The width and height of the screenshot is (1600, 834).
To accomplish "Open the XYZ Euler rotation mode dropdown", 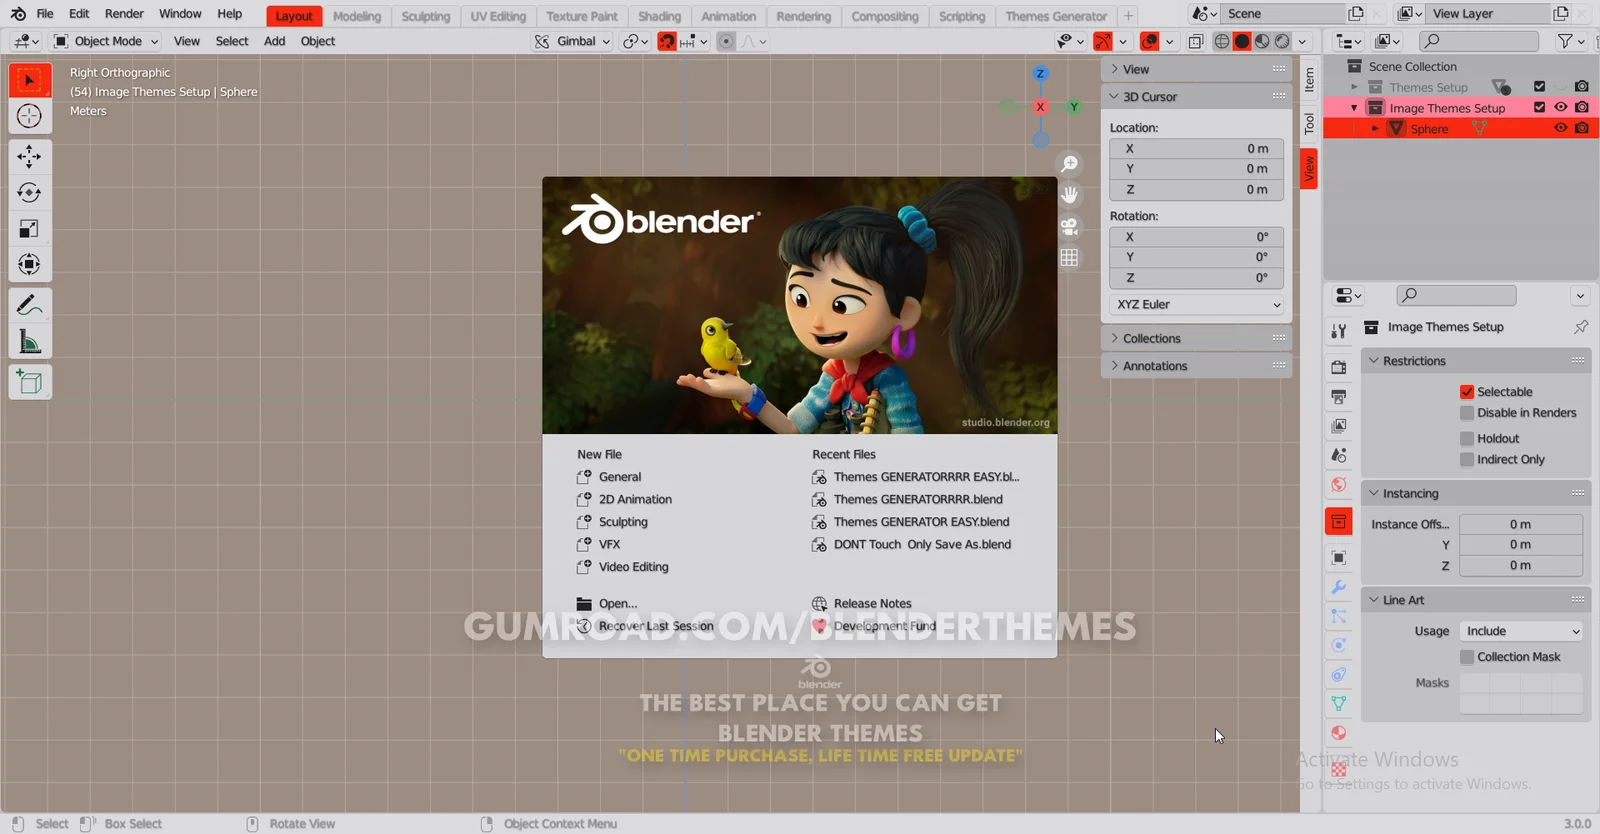I will [x=1196, y=304].
